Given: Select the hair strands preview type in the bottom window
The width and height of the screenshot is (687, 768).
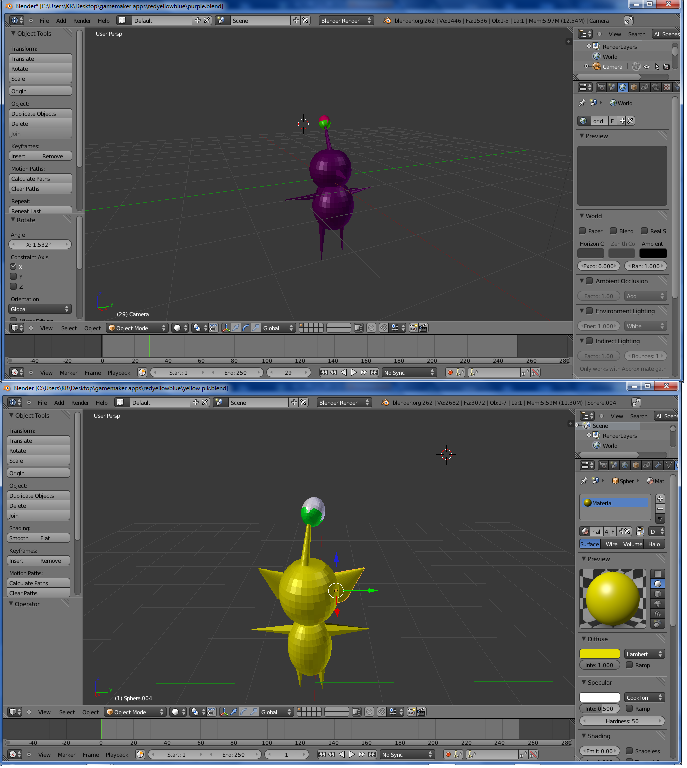Looking at the screenshot, I should [657, 614].
